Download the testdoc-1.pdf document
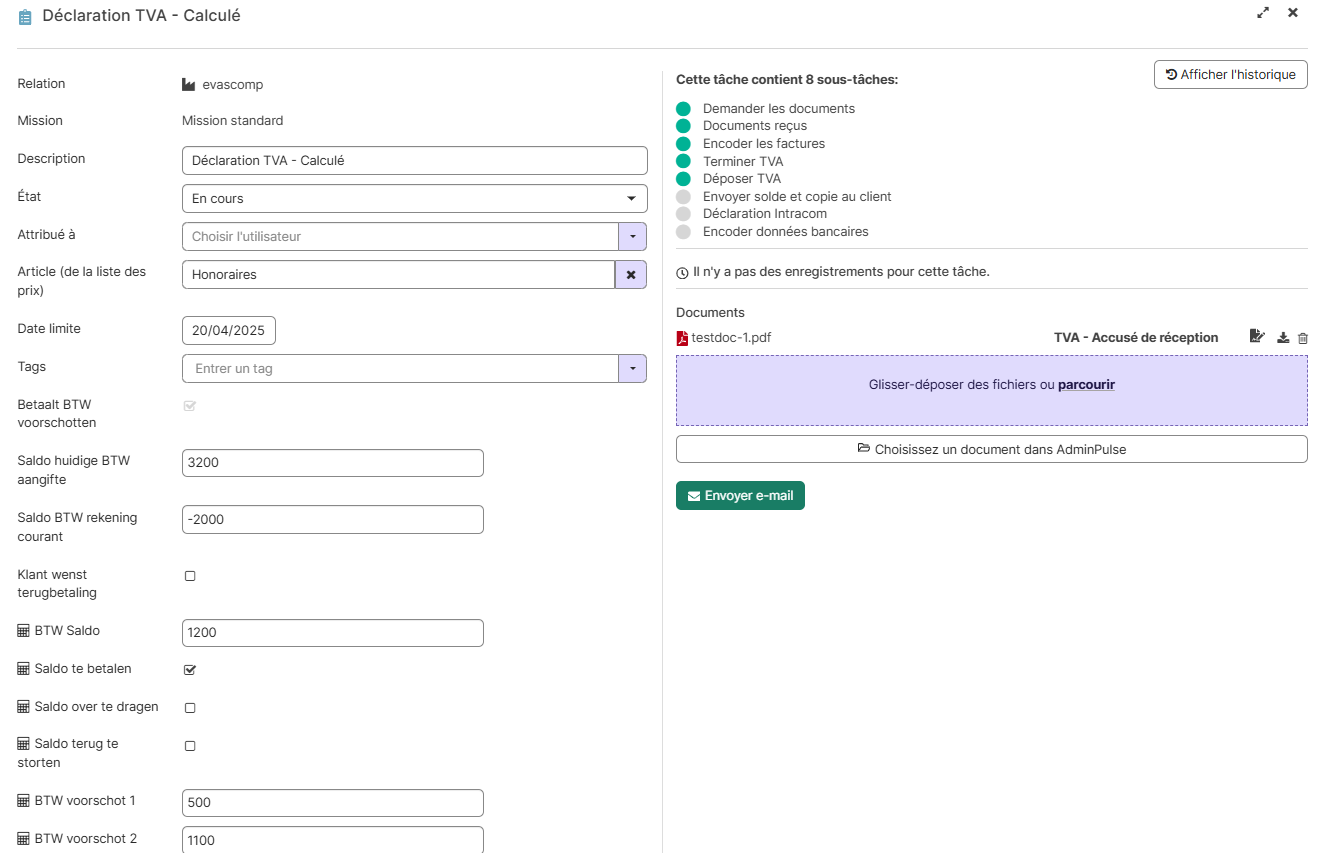Screen dimensions: 1323x853 tap(1283, 338)
